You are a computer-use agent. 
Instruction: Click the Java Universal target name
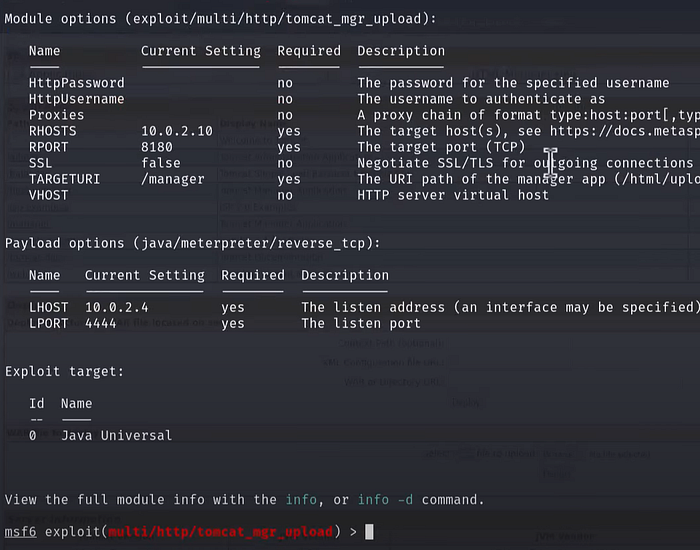(x=117, y=436)
